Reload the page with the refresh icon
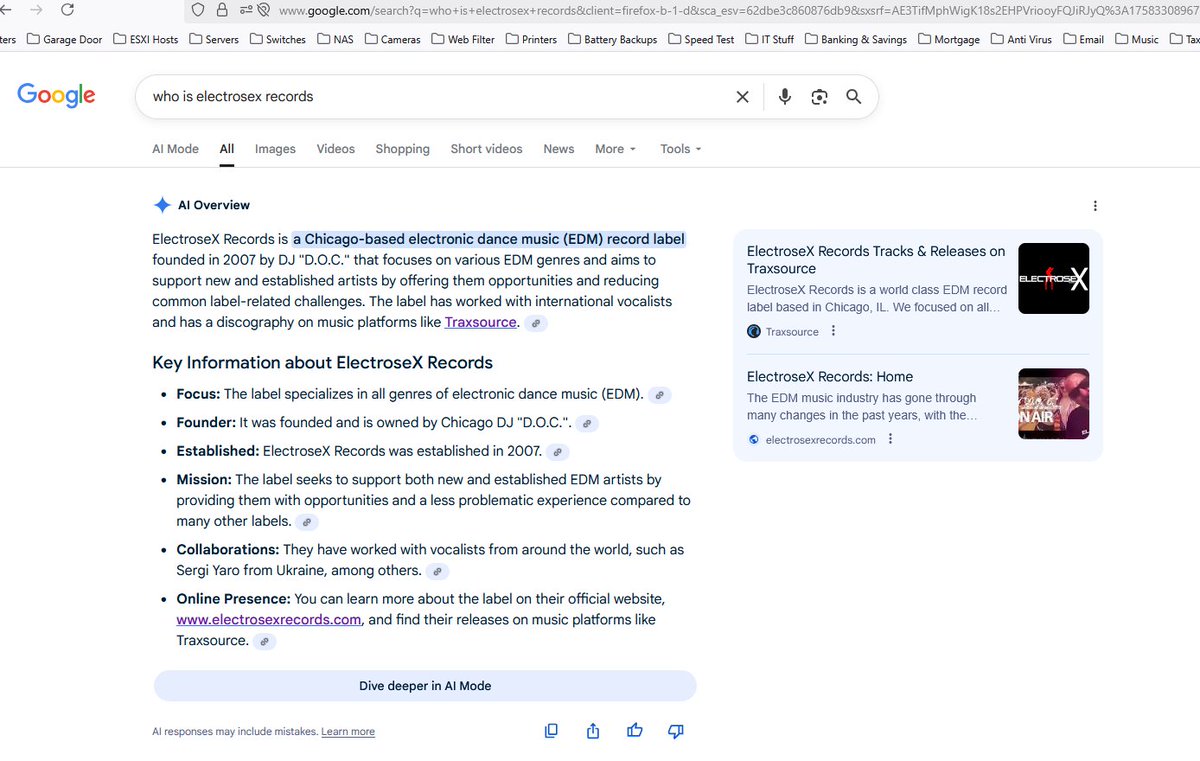This screenshot has height=761, width=1200. point(68,10)
